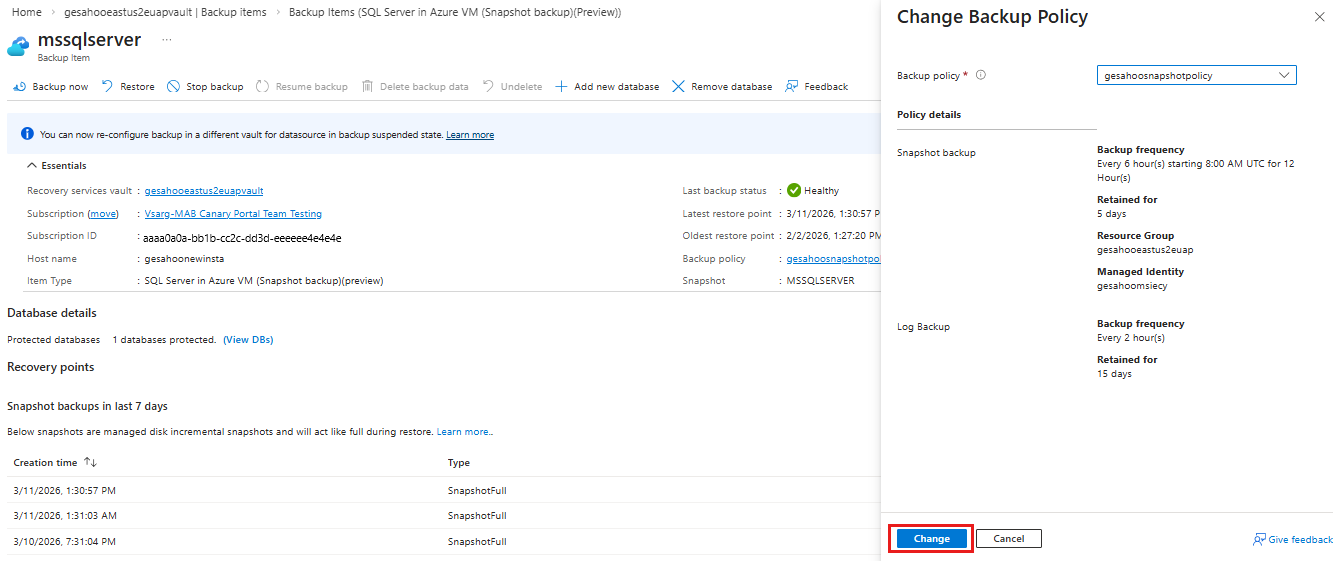
Task: Click the Stop backup command label
Action: [215, 87]
